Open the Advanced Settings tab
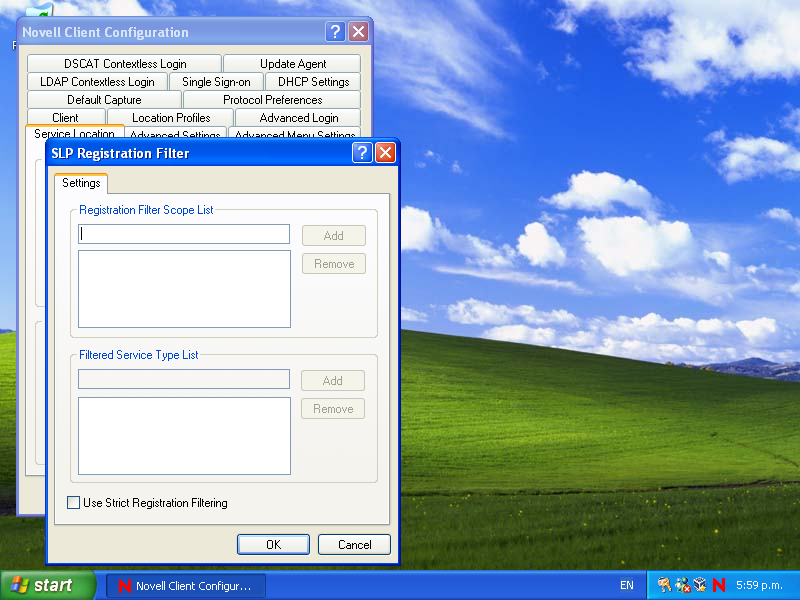 pos(175,134)
